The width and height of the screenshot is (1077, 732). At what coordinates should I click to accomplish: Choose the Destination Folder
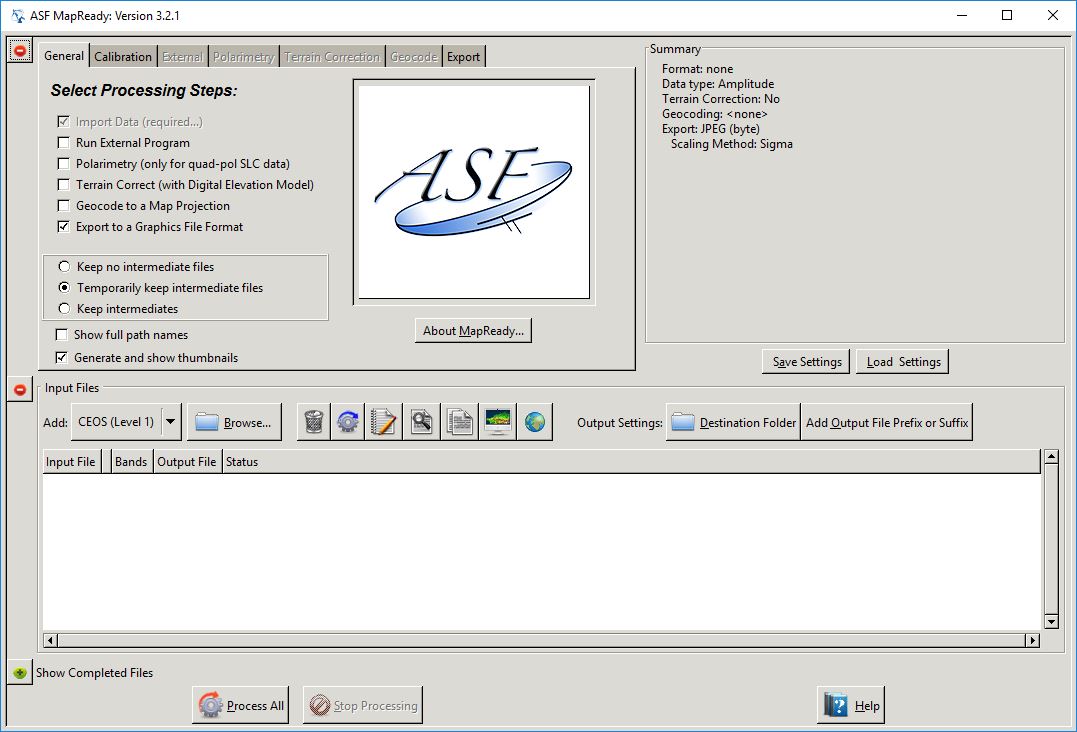[x=733, y=422]
